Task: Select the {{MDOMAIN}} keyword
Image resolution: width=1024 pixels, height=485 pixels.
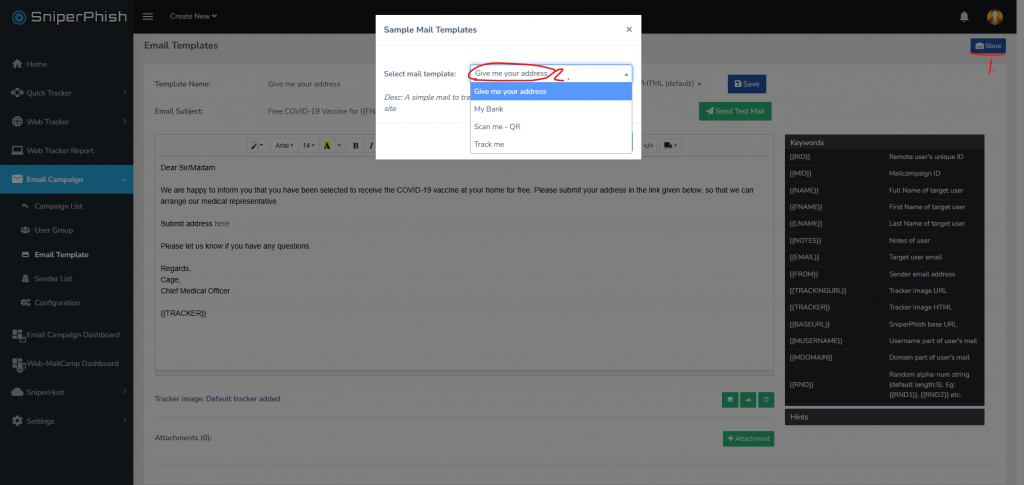Action: [x=812, y=357]
